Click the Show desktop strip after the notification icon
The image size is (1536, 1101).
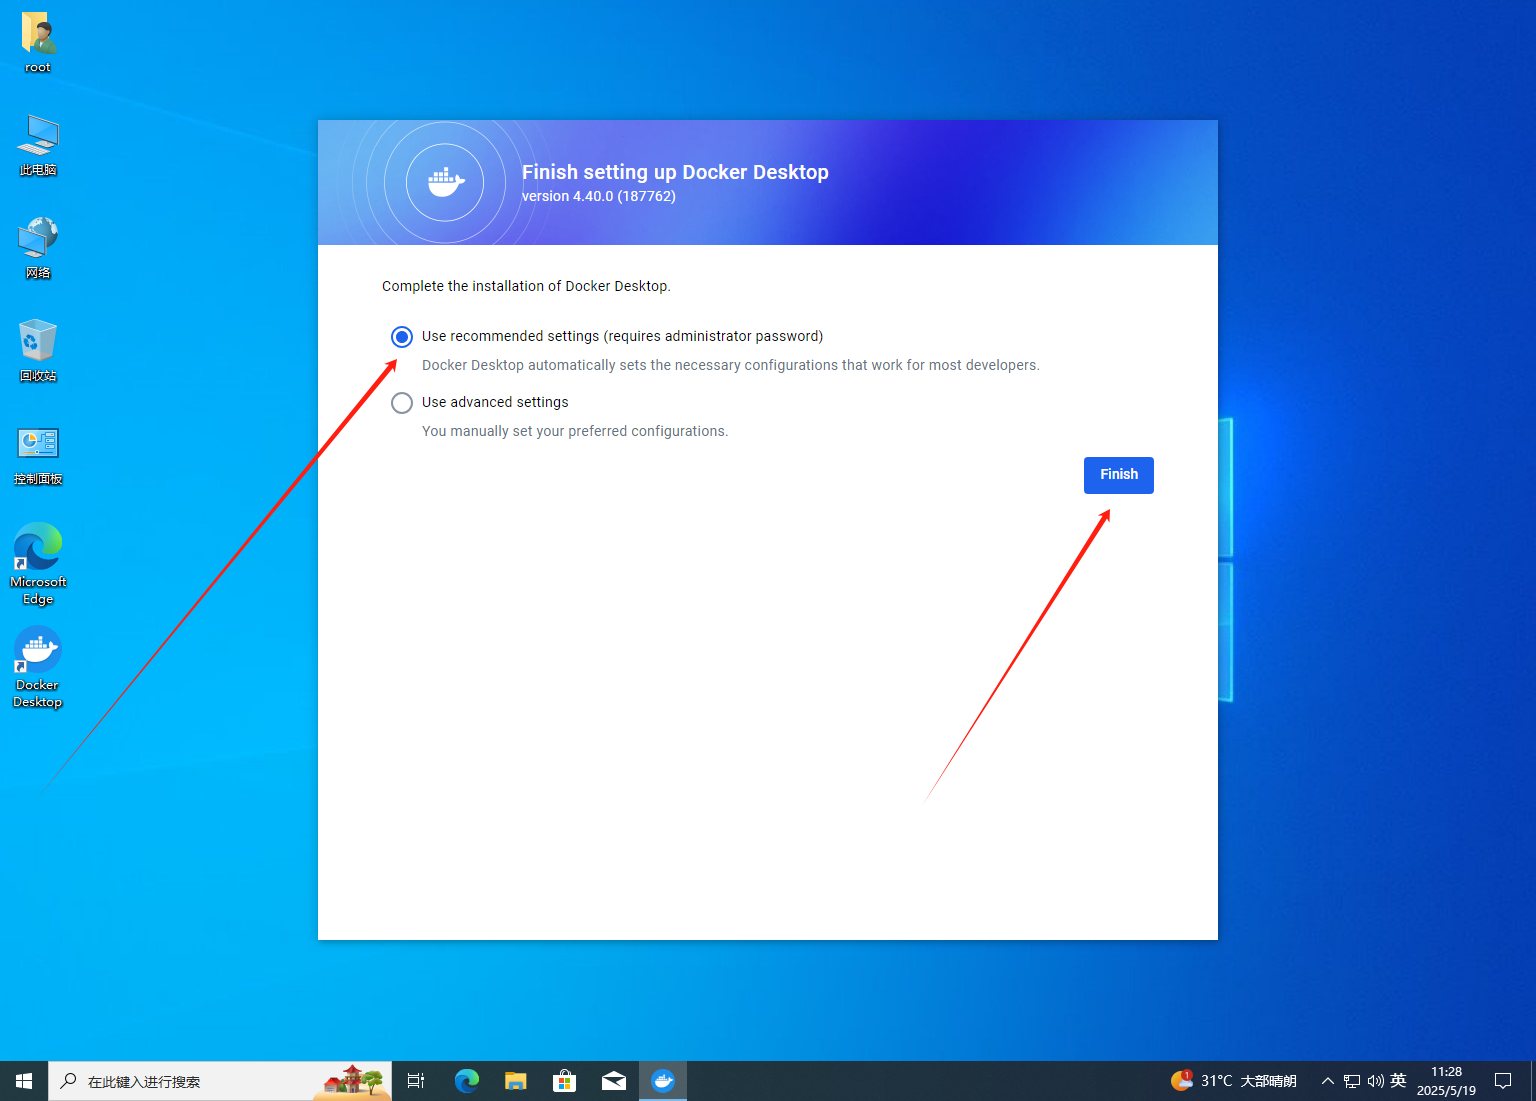1533,1081
